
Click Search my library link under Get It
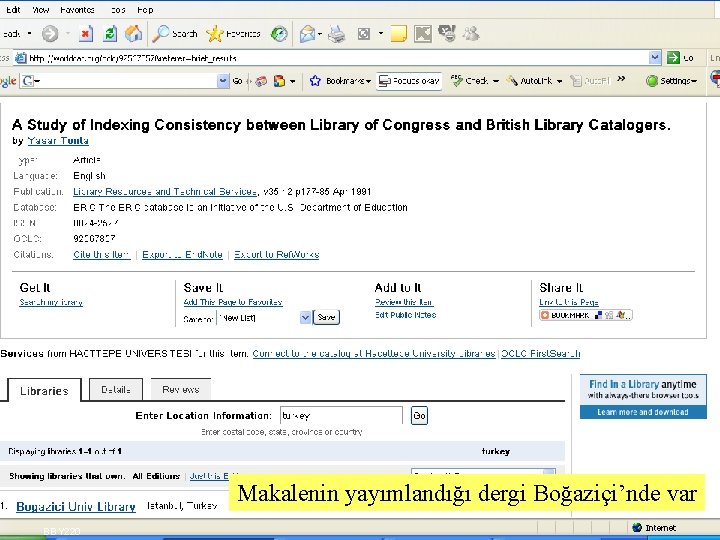click(51, 302)
